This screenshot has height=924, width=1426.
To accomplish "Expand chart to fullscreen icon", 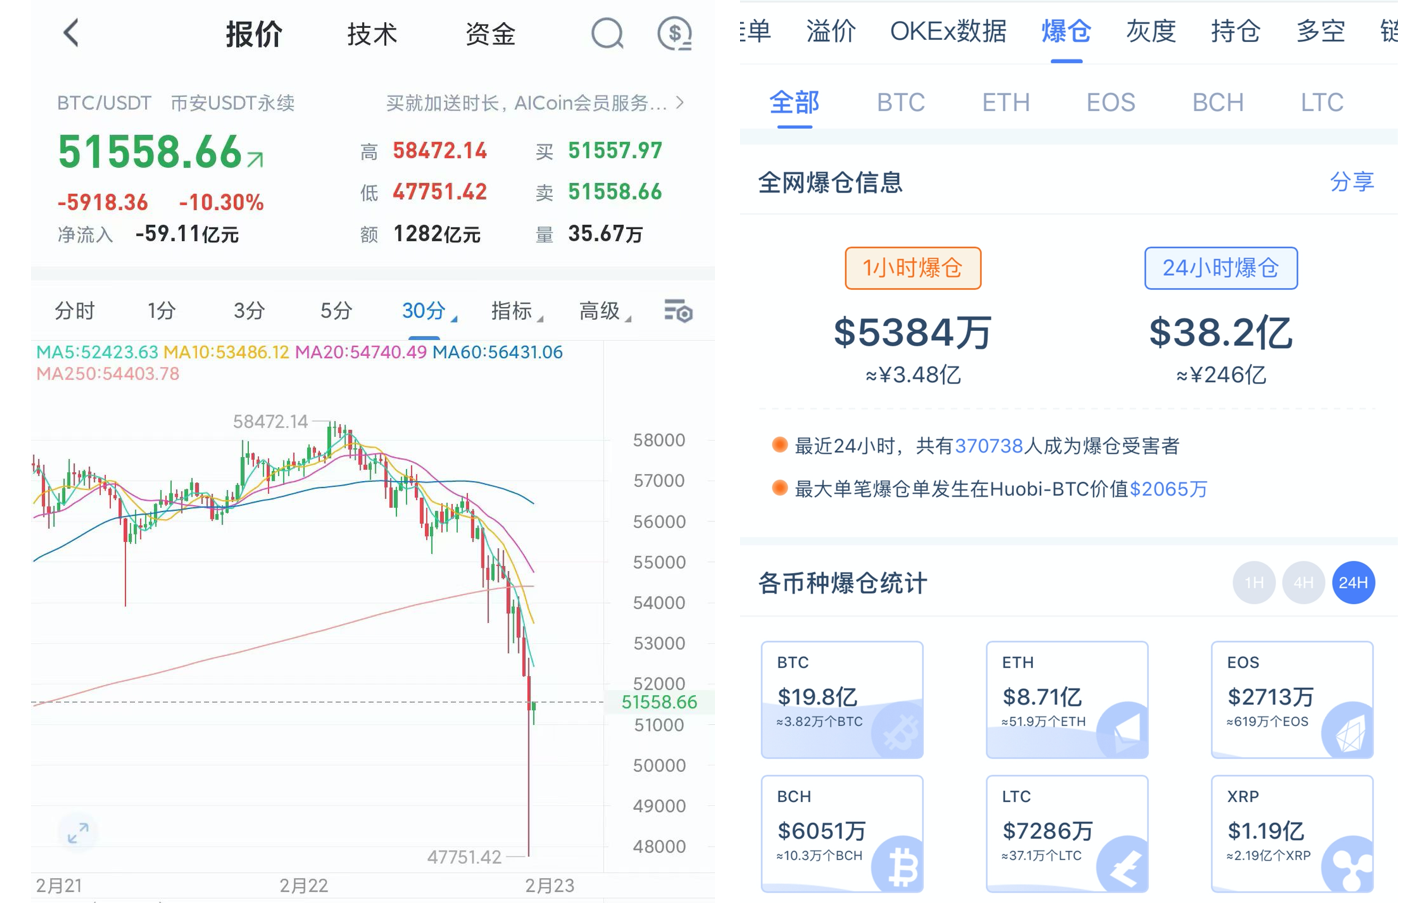I will coord(78,832).
